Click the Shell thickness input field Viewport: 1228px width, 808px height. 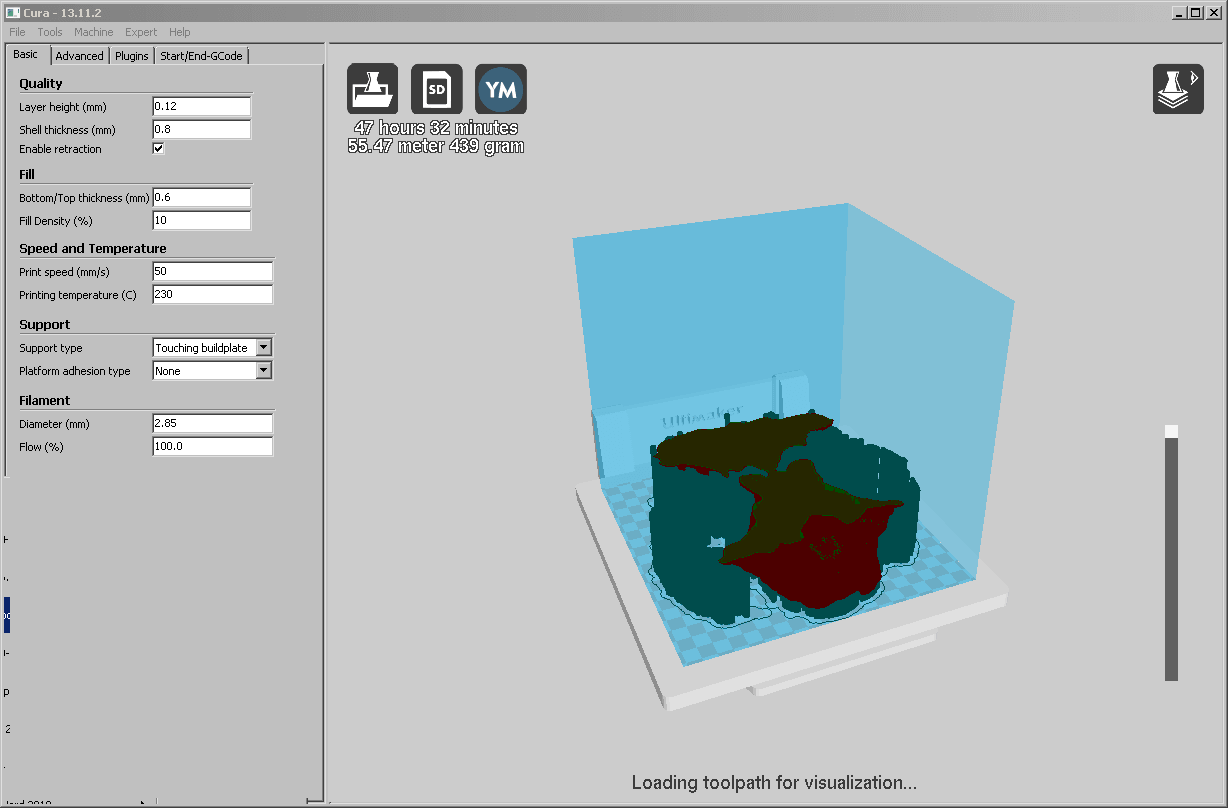pyautogui.click(x=201, y=129)
